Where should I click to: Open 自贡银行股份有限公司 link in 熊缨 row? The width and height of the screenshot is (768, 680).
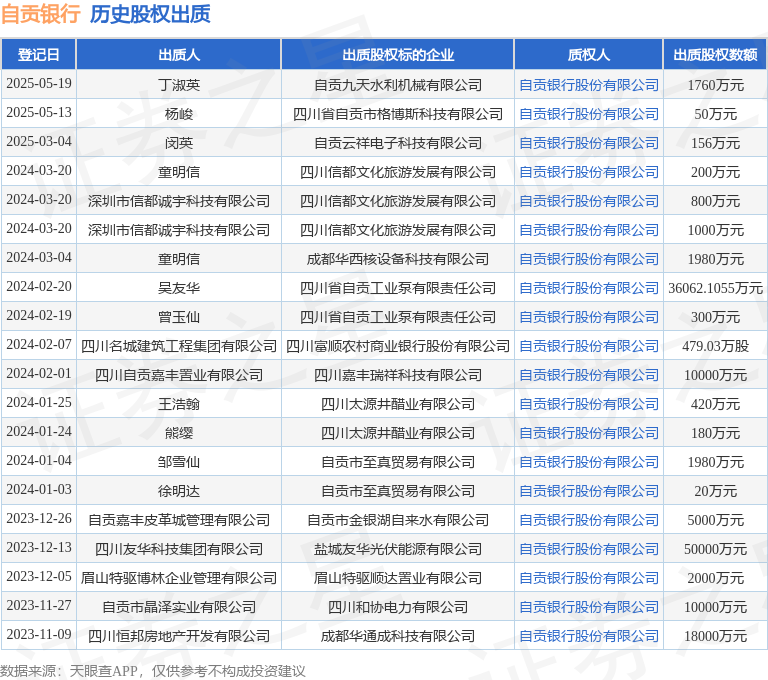click(589, 433)
